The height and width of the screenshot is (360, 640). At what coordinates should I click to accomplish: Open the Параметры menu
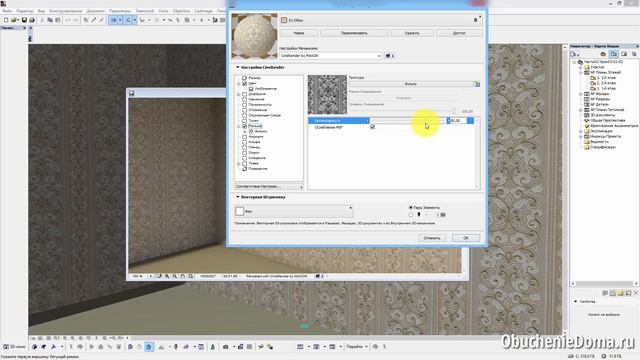tap(120, 11)
